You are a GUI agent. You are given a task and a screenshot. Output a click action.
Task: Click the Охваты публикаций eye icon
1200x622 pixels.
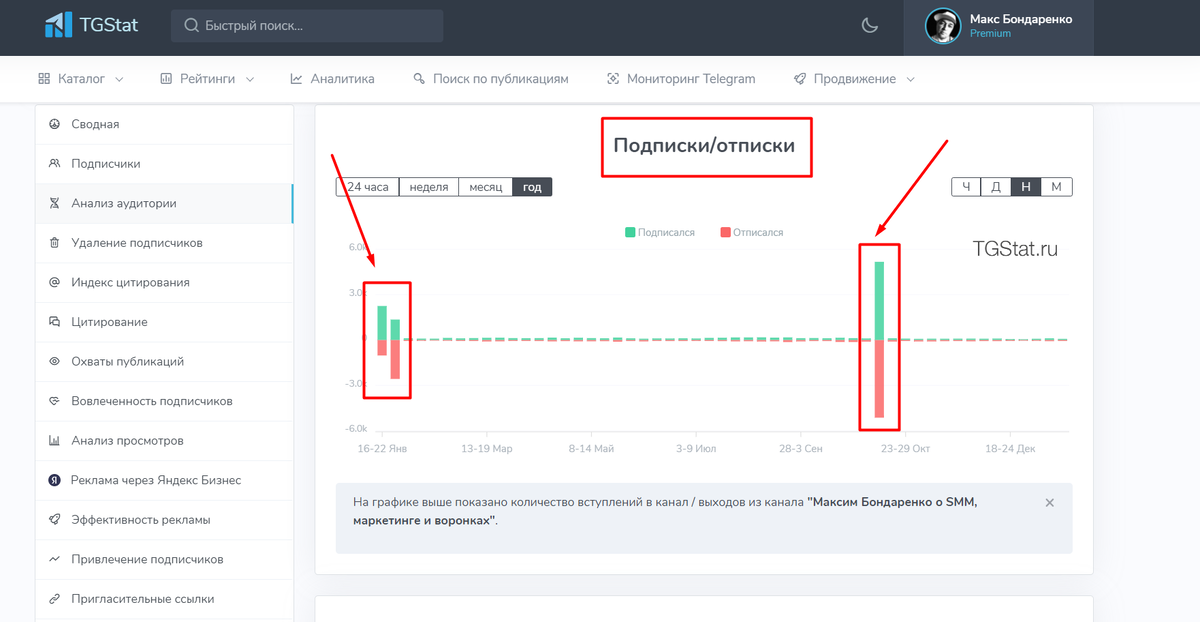[x=54, y=362]
